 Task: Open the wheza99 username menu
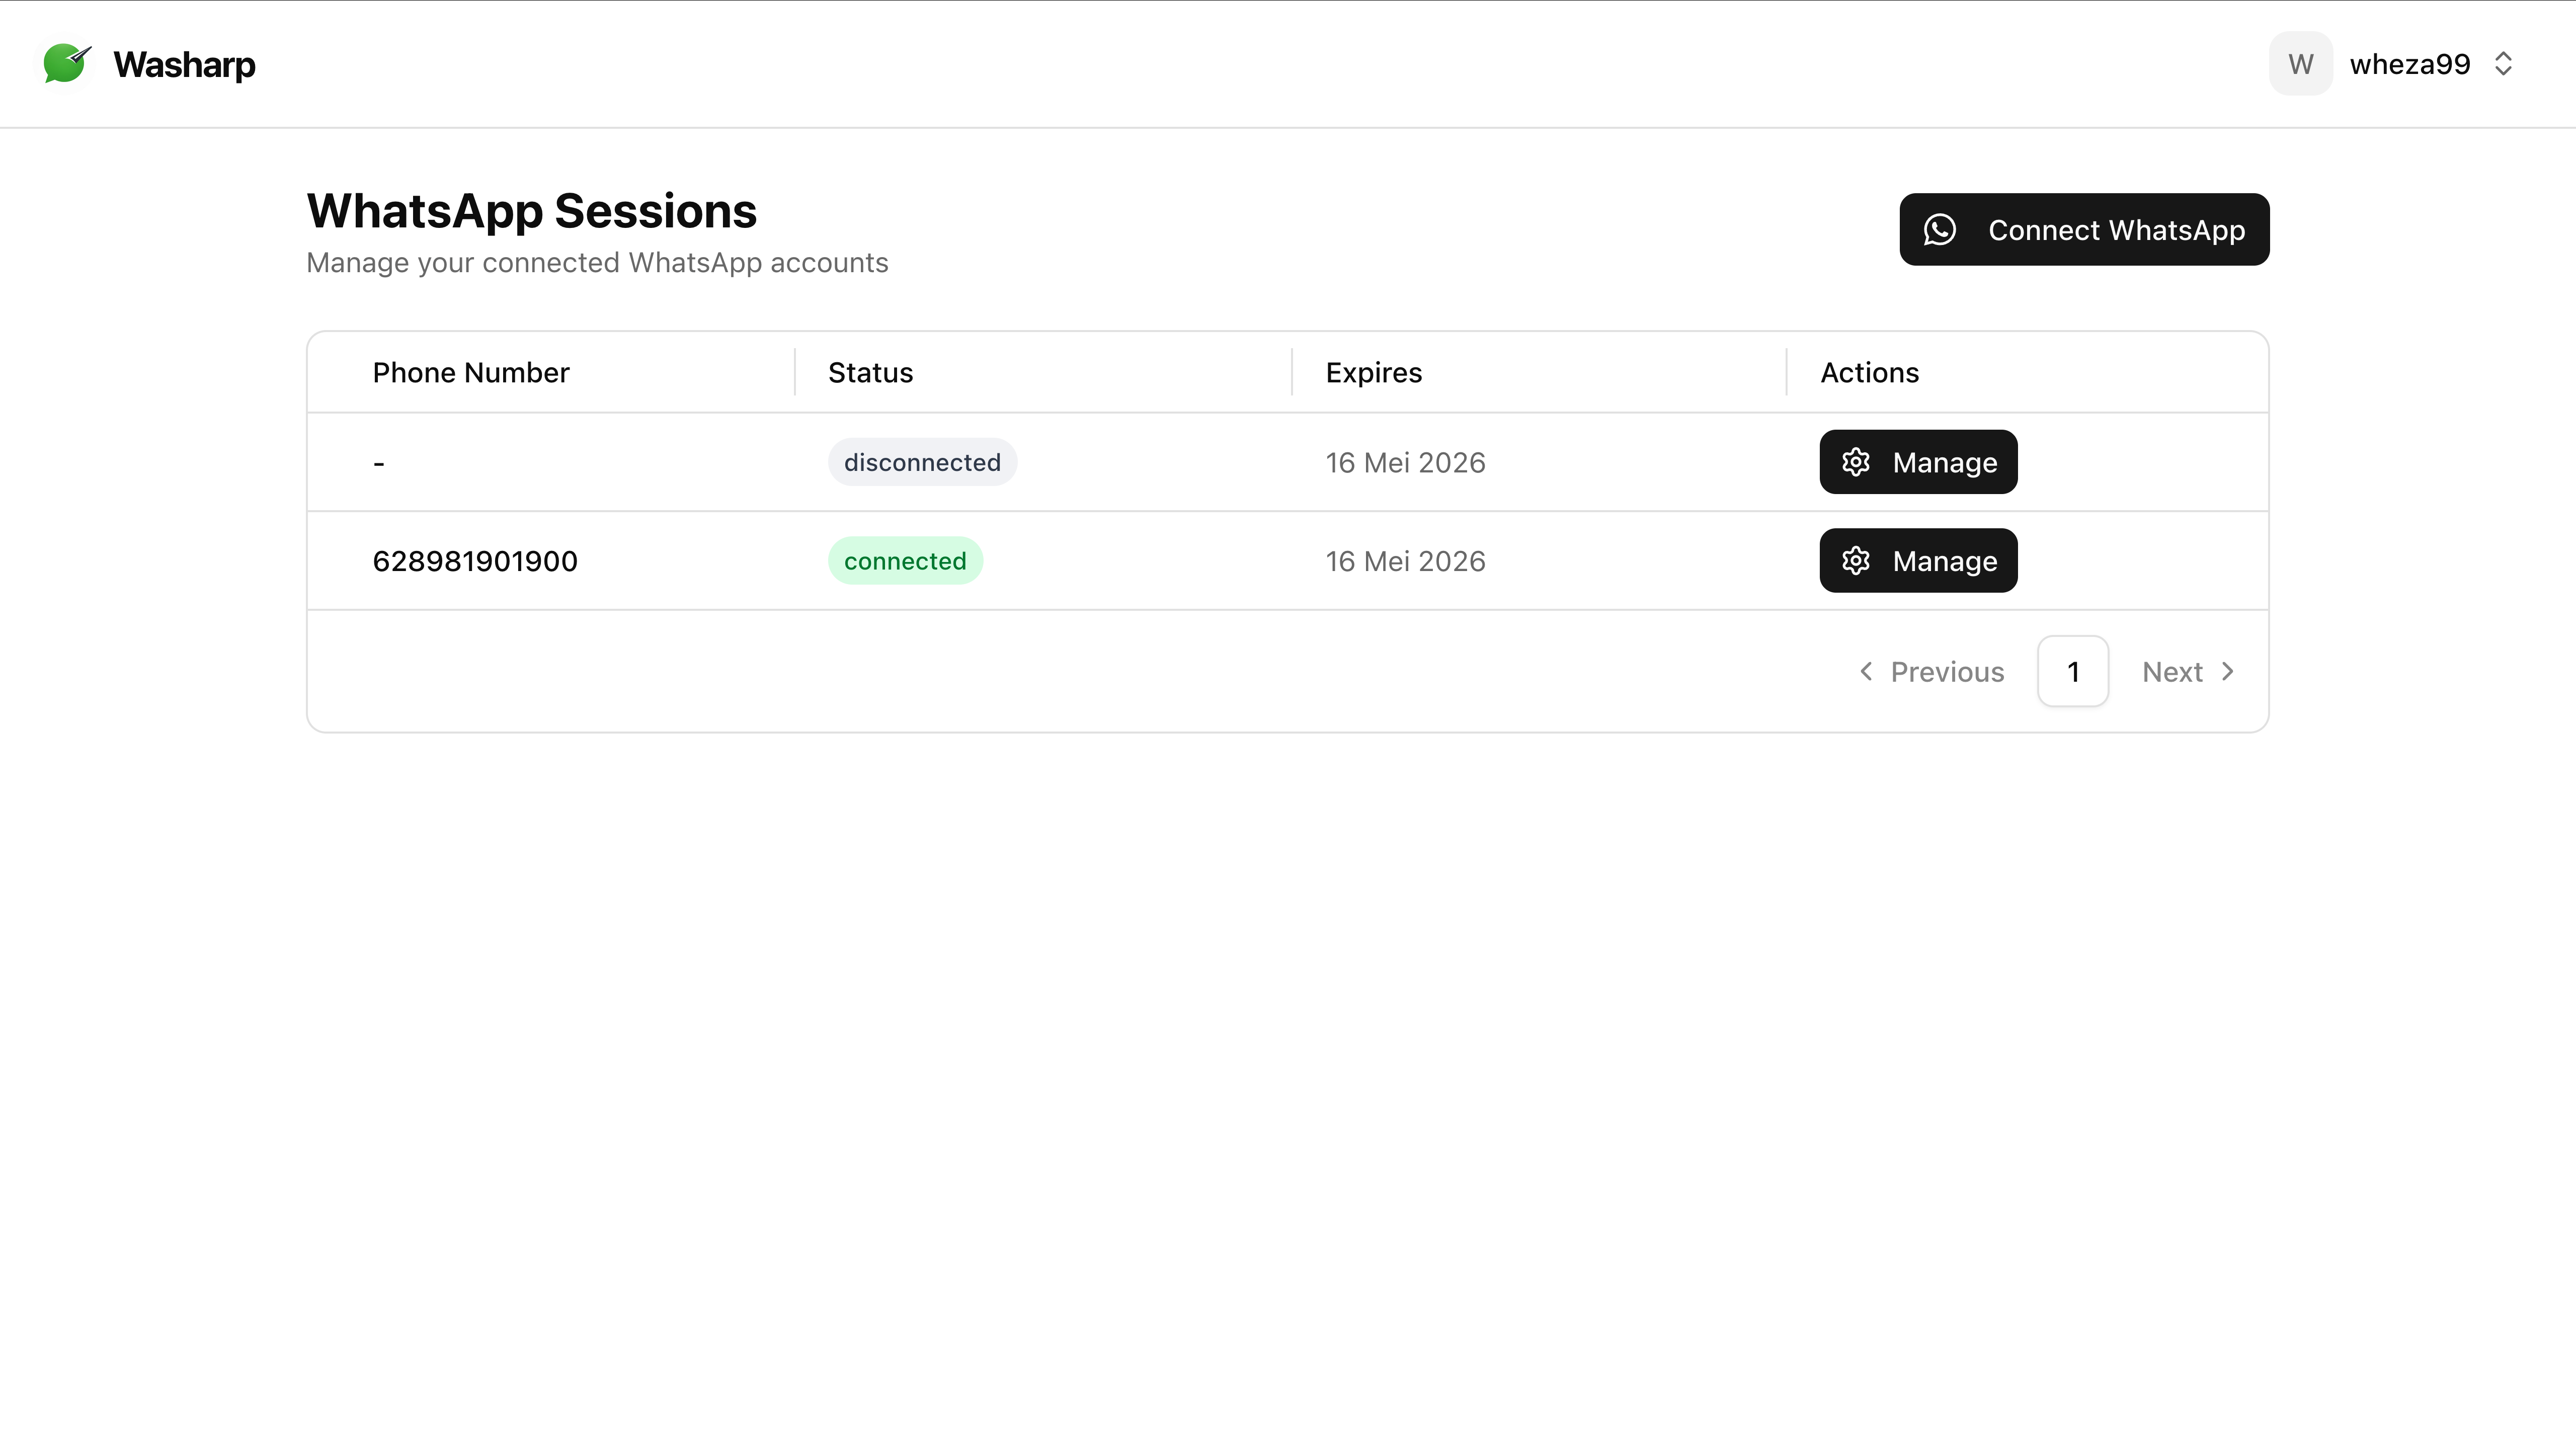(2409, 64)
